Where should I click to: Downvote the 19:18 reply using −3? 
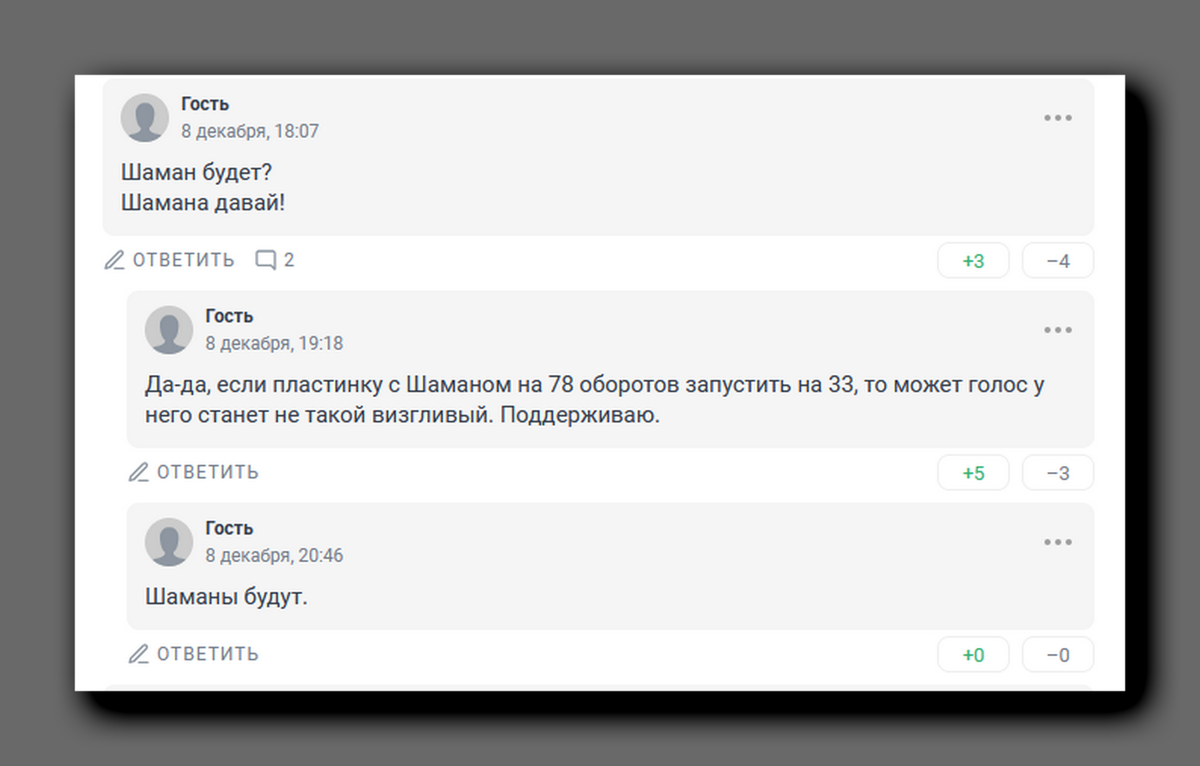pos(1057,472)
